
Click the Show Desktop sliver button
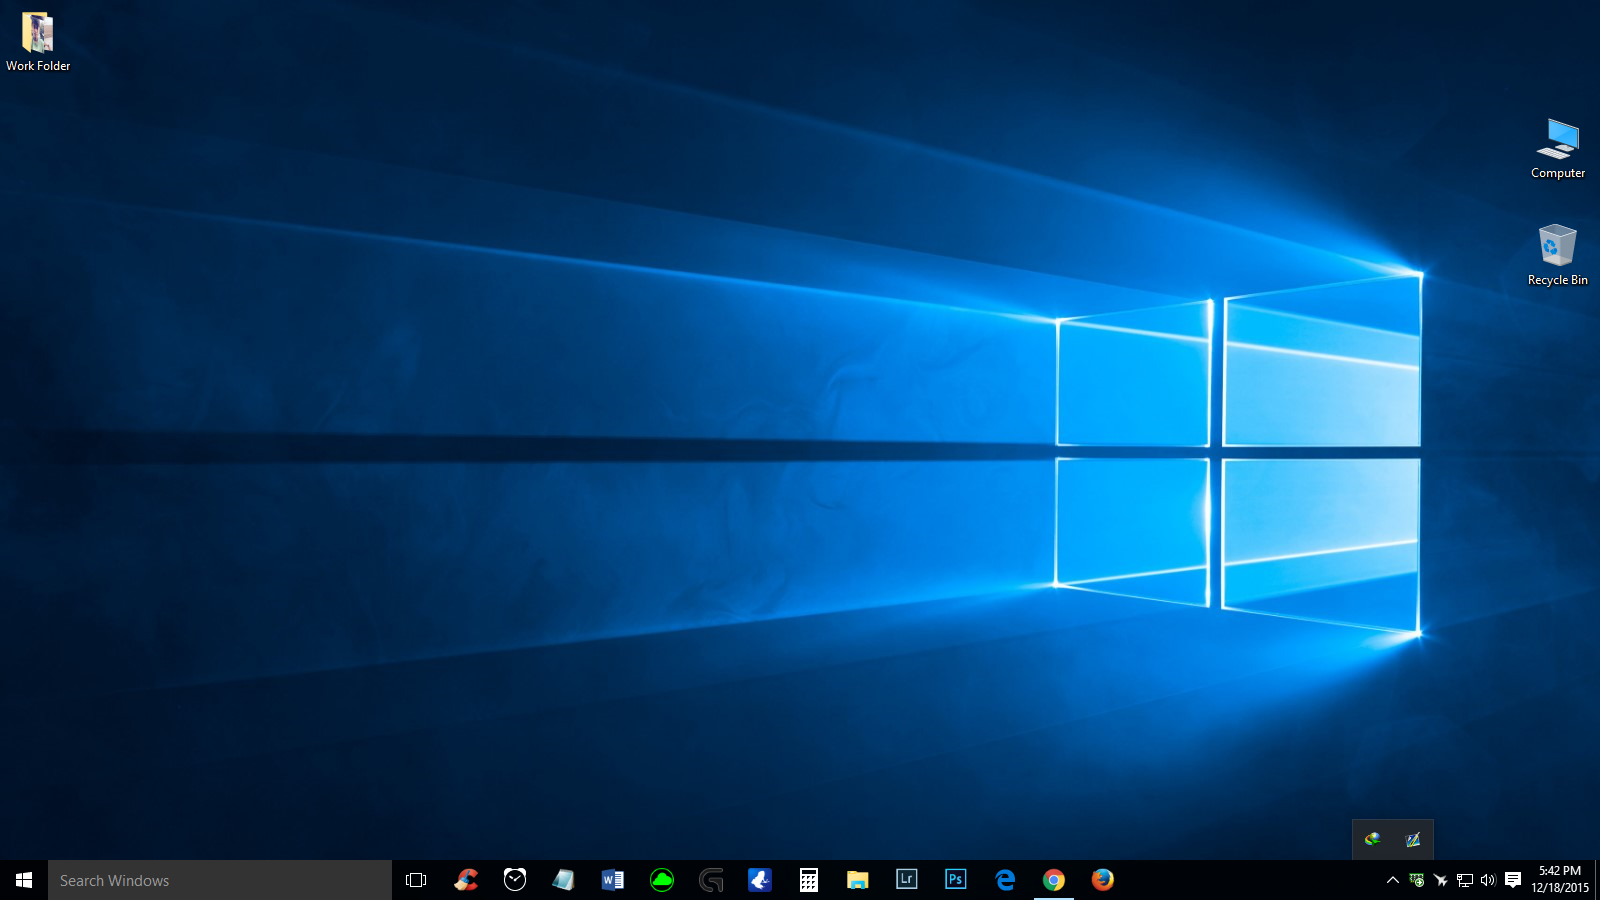[x=1597, y=880]
